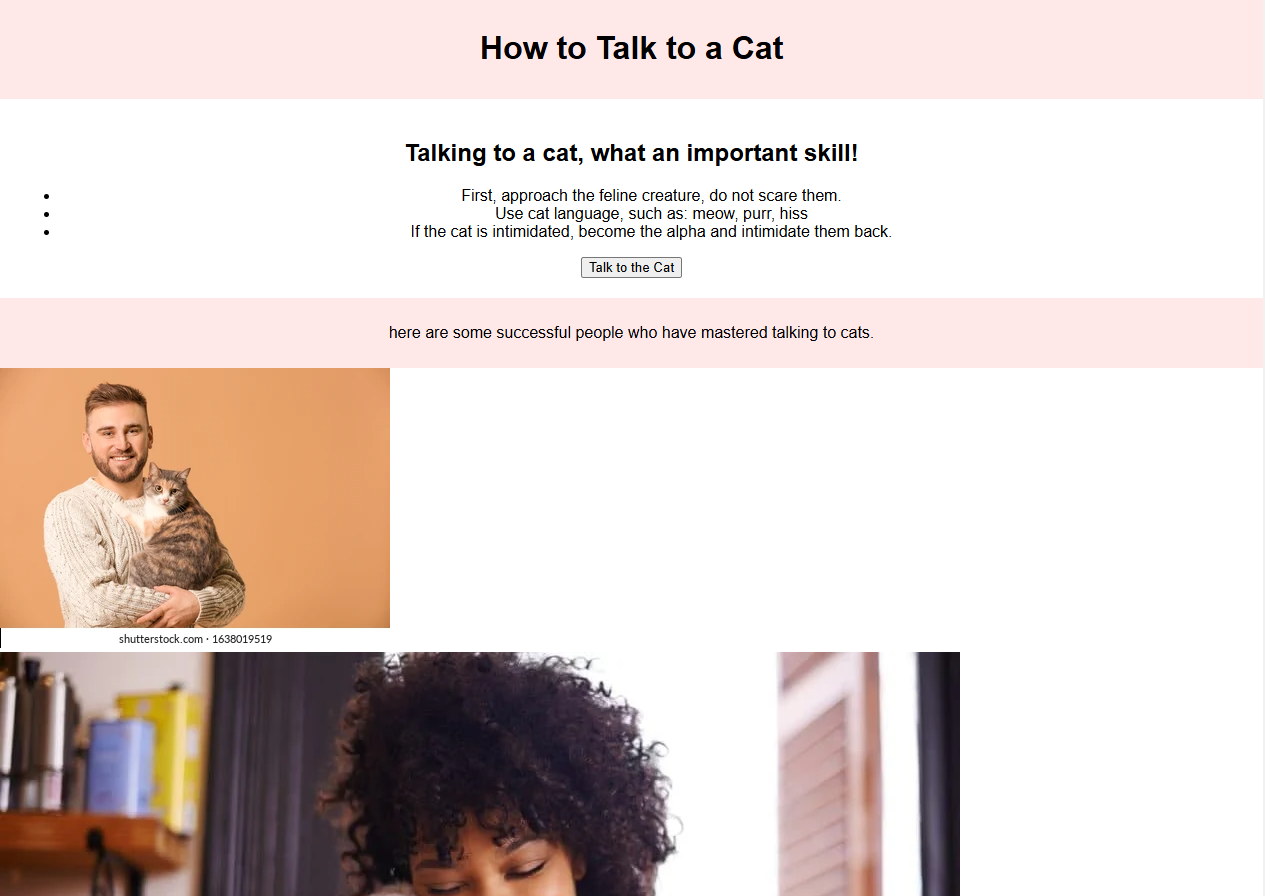The height and width of the screenshot is (896, 1265).
Task: Click the Talking to a cat subheading
Action: tap(631, 153)
